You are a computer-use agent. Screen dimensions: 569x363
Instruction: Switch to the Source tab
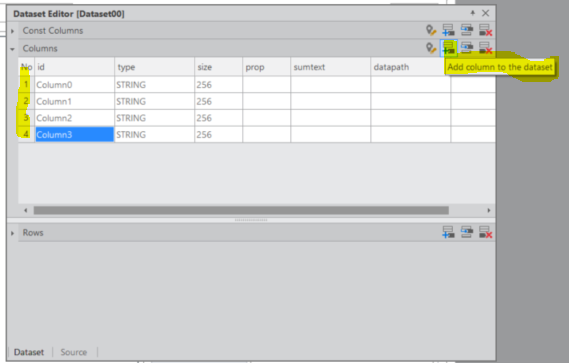click(74, 352)
